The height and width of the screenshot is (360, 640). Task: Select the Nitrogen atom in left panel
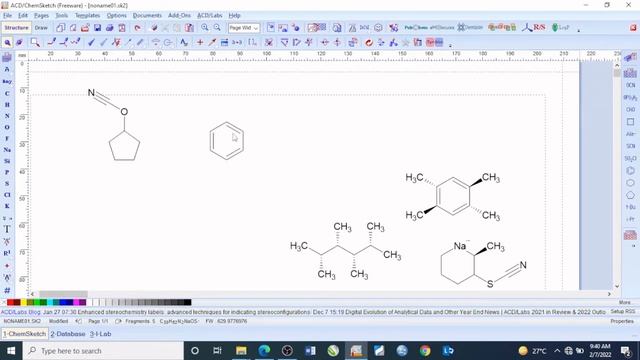[x=7, y=116]
